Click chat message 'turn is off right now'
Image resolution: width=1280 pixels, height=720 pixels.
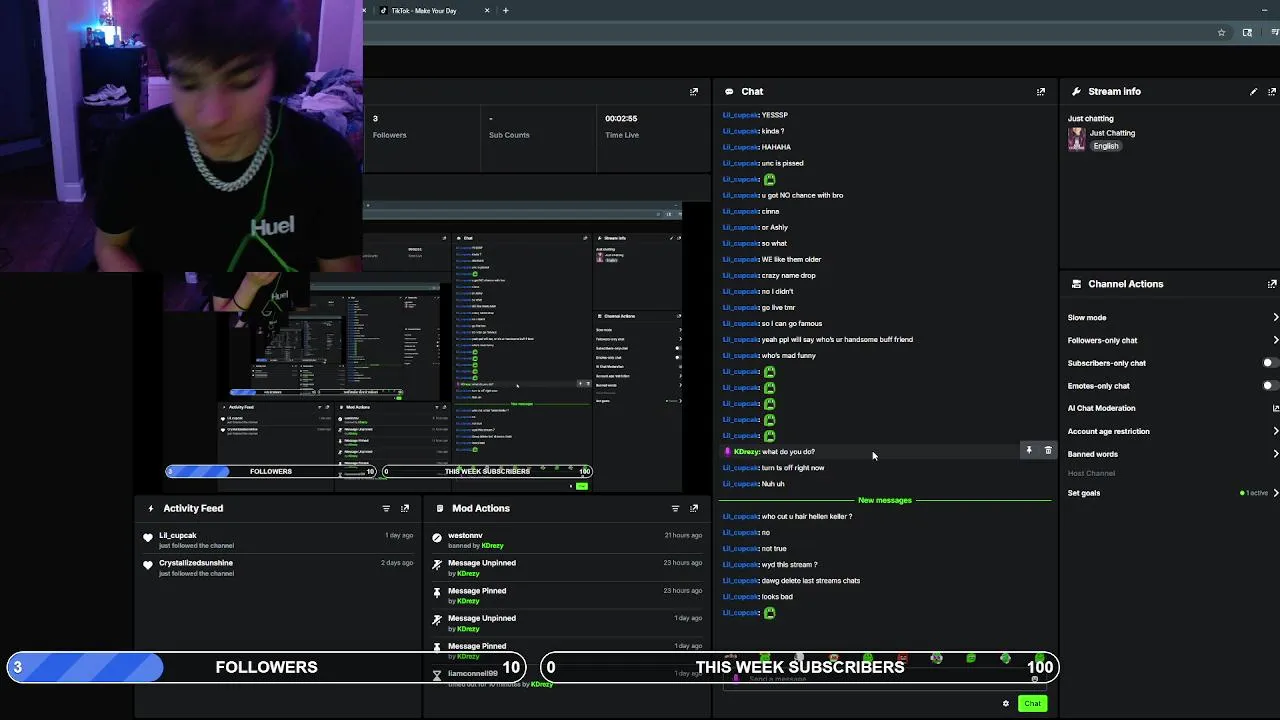pyautogui.click(x=793, y=468)
